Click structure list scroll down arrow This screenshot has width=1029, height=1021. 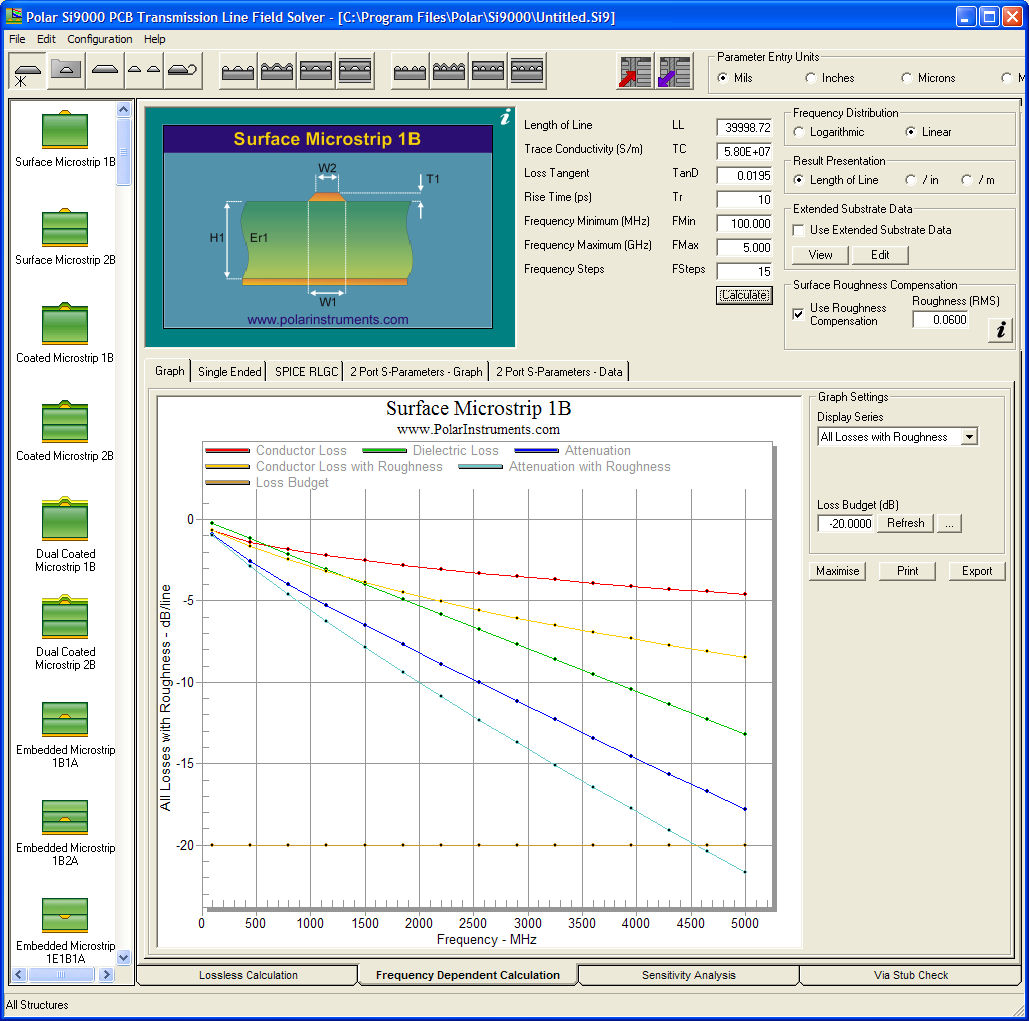[x=123, y=958]
